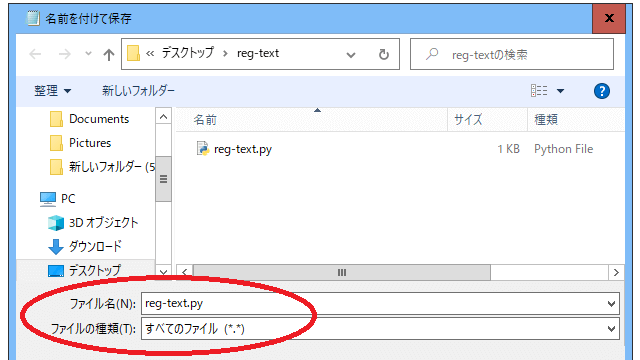Select ダウンロード in navigation pane

95,247
